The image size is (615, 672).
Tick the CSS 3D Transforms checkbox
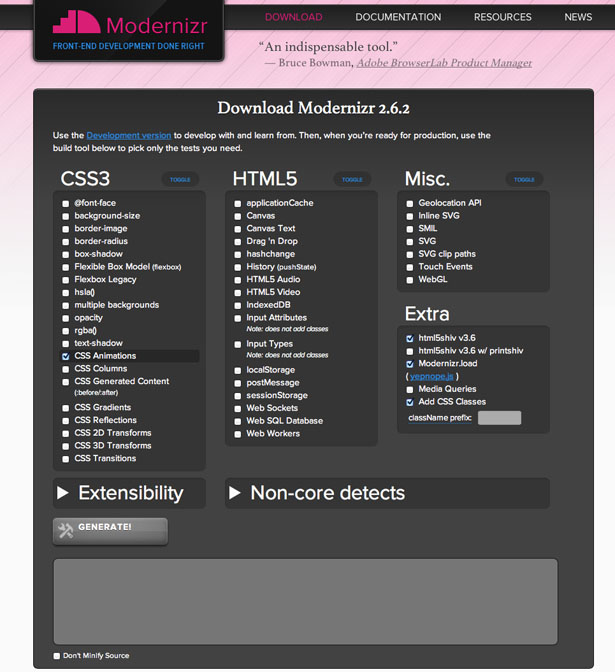(66, 446)
